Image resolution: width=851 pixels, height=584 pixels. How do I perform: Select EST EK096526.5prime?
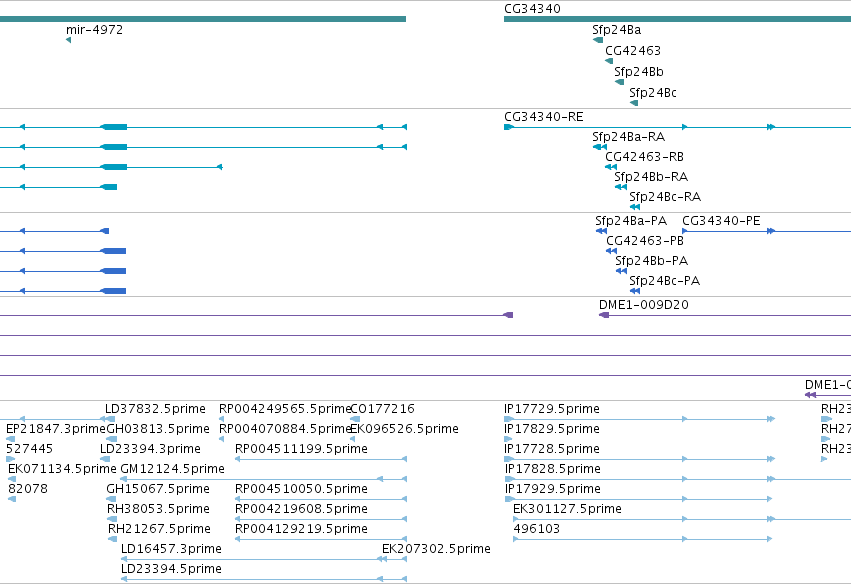point(404,429)
